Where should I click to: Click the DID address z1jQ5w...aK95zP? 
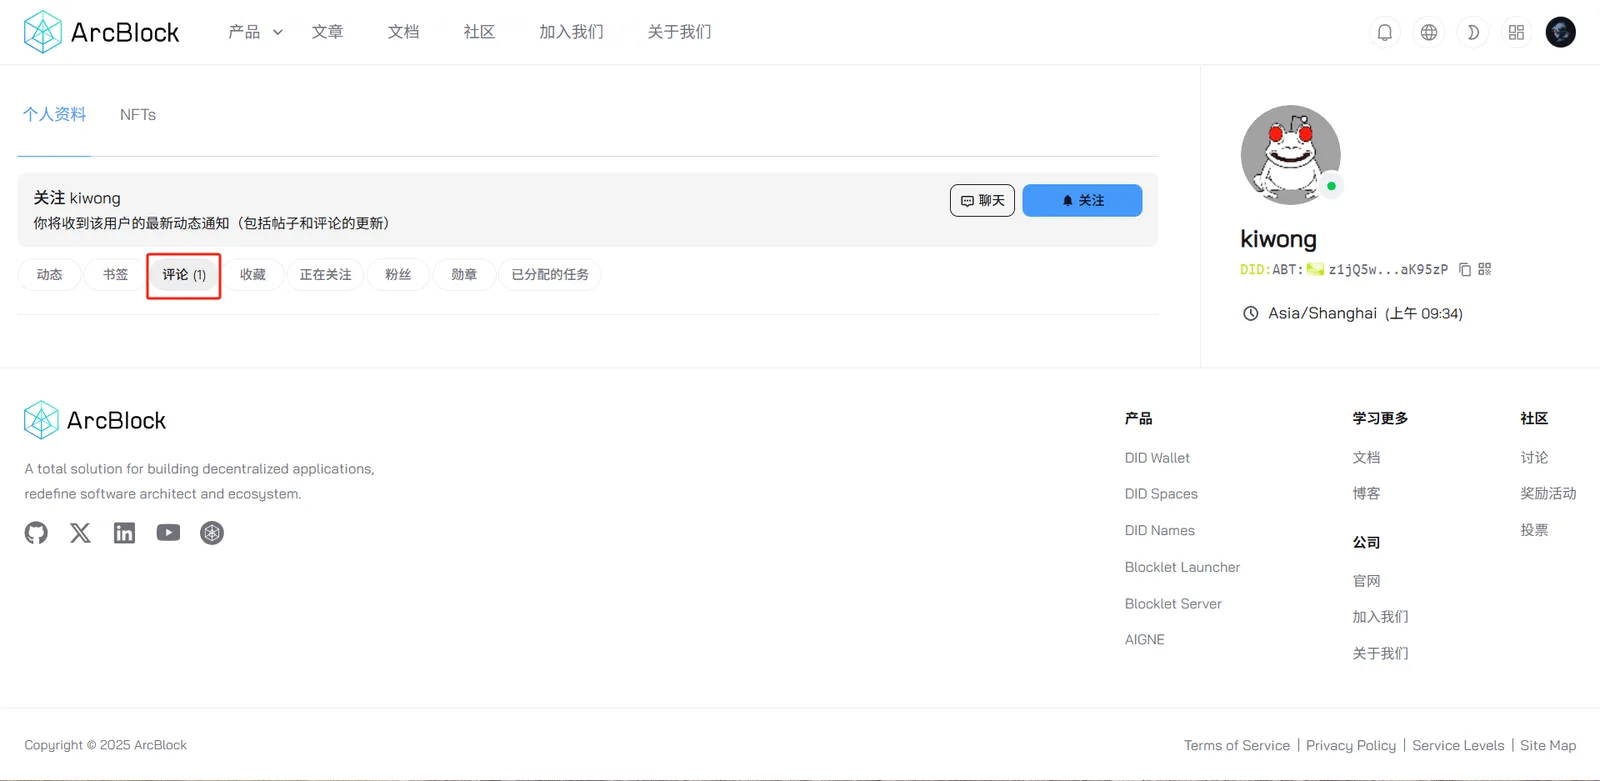[1388, 269]
